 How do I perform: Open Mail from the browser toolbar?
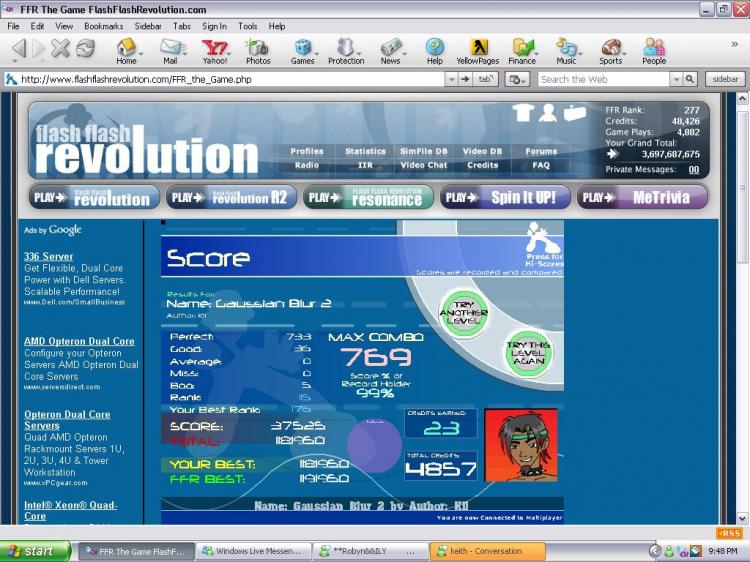pos(170,51)
